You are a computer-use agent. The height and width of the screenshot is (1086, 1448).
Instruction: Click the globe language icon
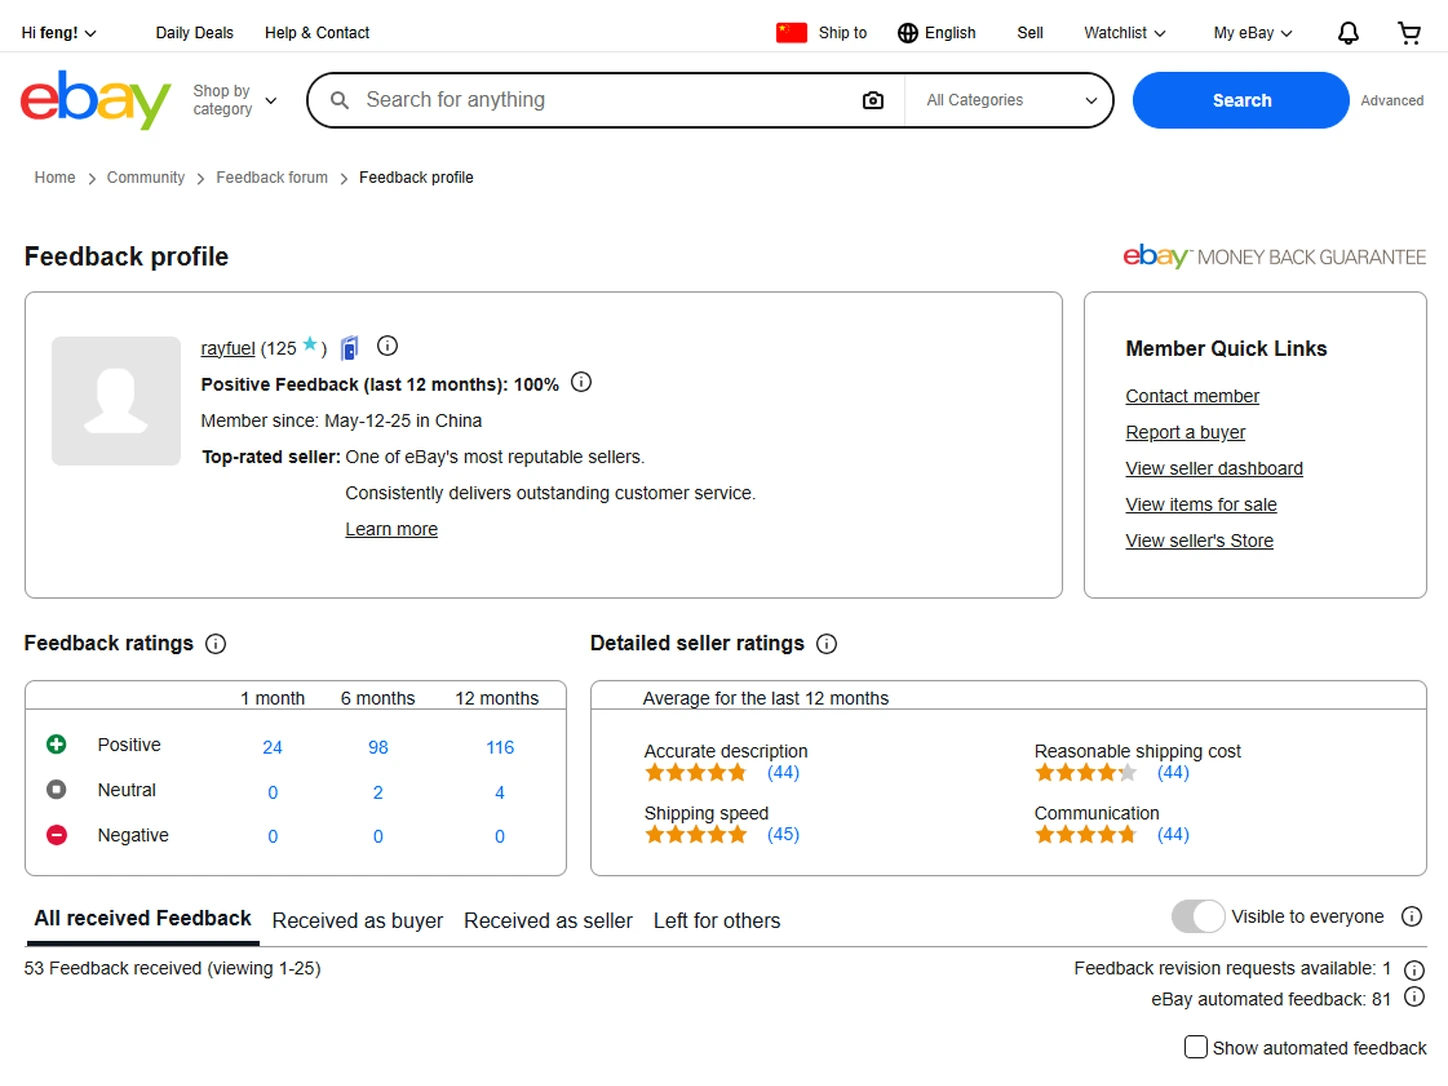(x=907, y=33)
